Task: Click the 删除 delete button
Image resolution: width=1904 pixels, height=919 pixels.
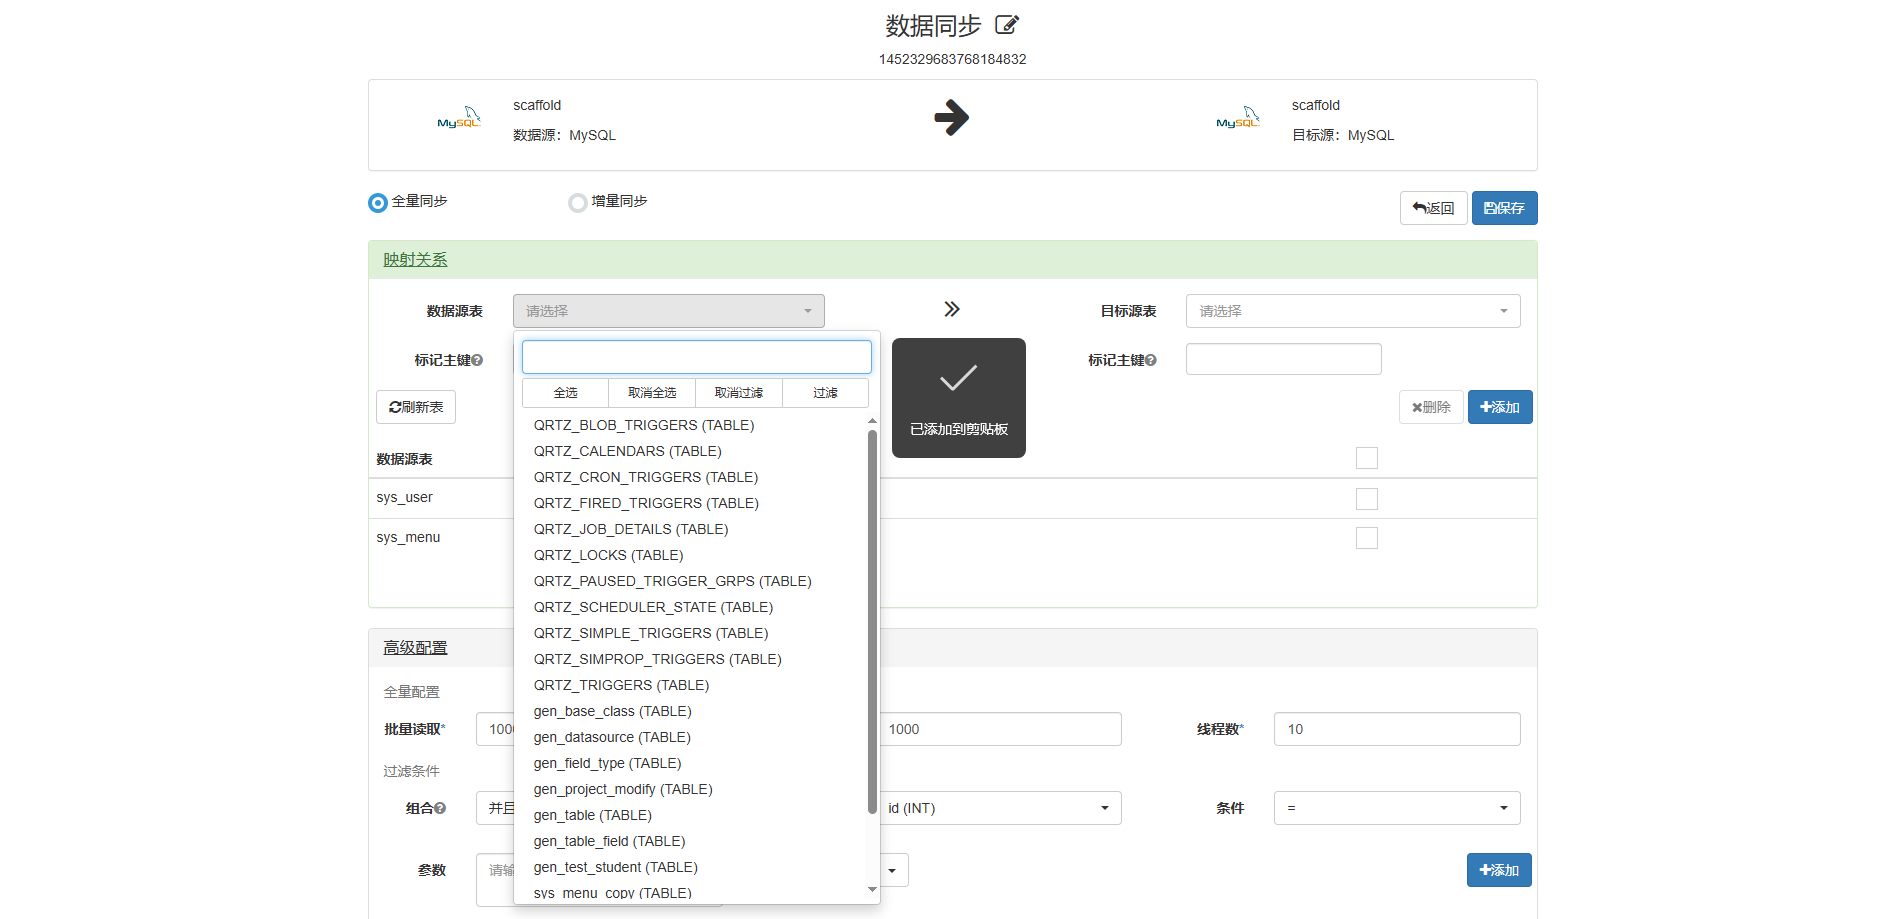Action: (1431, 407)
